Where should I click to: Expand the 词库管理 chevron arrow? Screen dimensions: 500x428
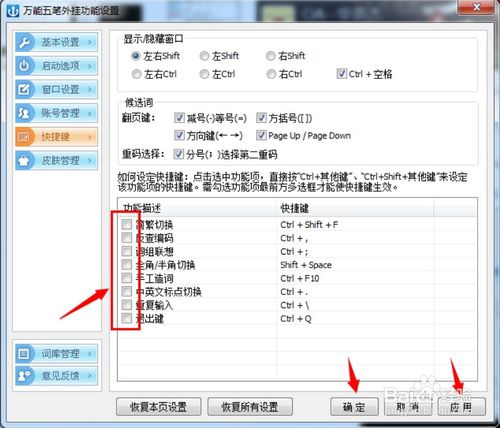tap(89, 353)
